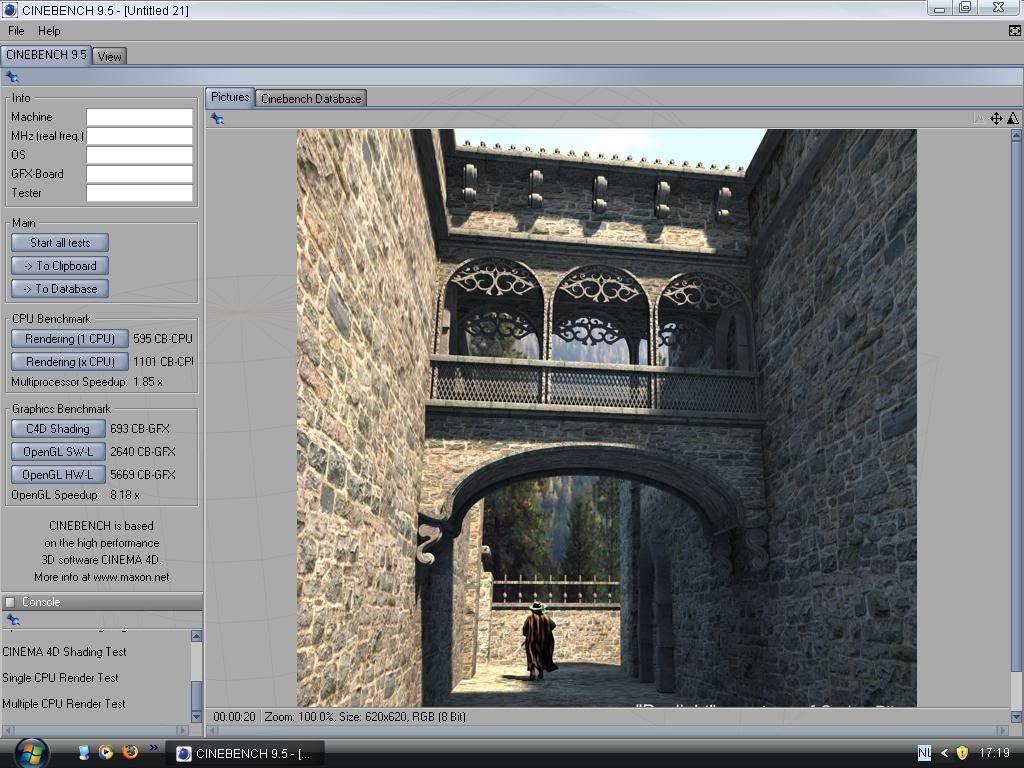Image resolution: width=1024 pixels, height=768 pixels.
Task: Click the pin icon below the CINEBENCH 9.5 tab
Action: [12, 77]
